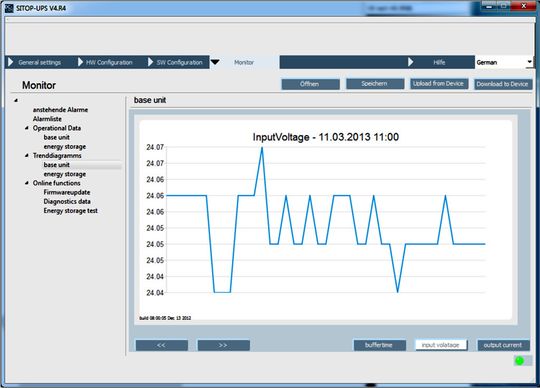This screenshot has width=540, height=388.
Task: Select anstehende Alarme in tree
Action: pyautogui.click(x=60, y=109)
